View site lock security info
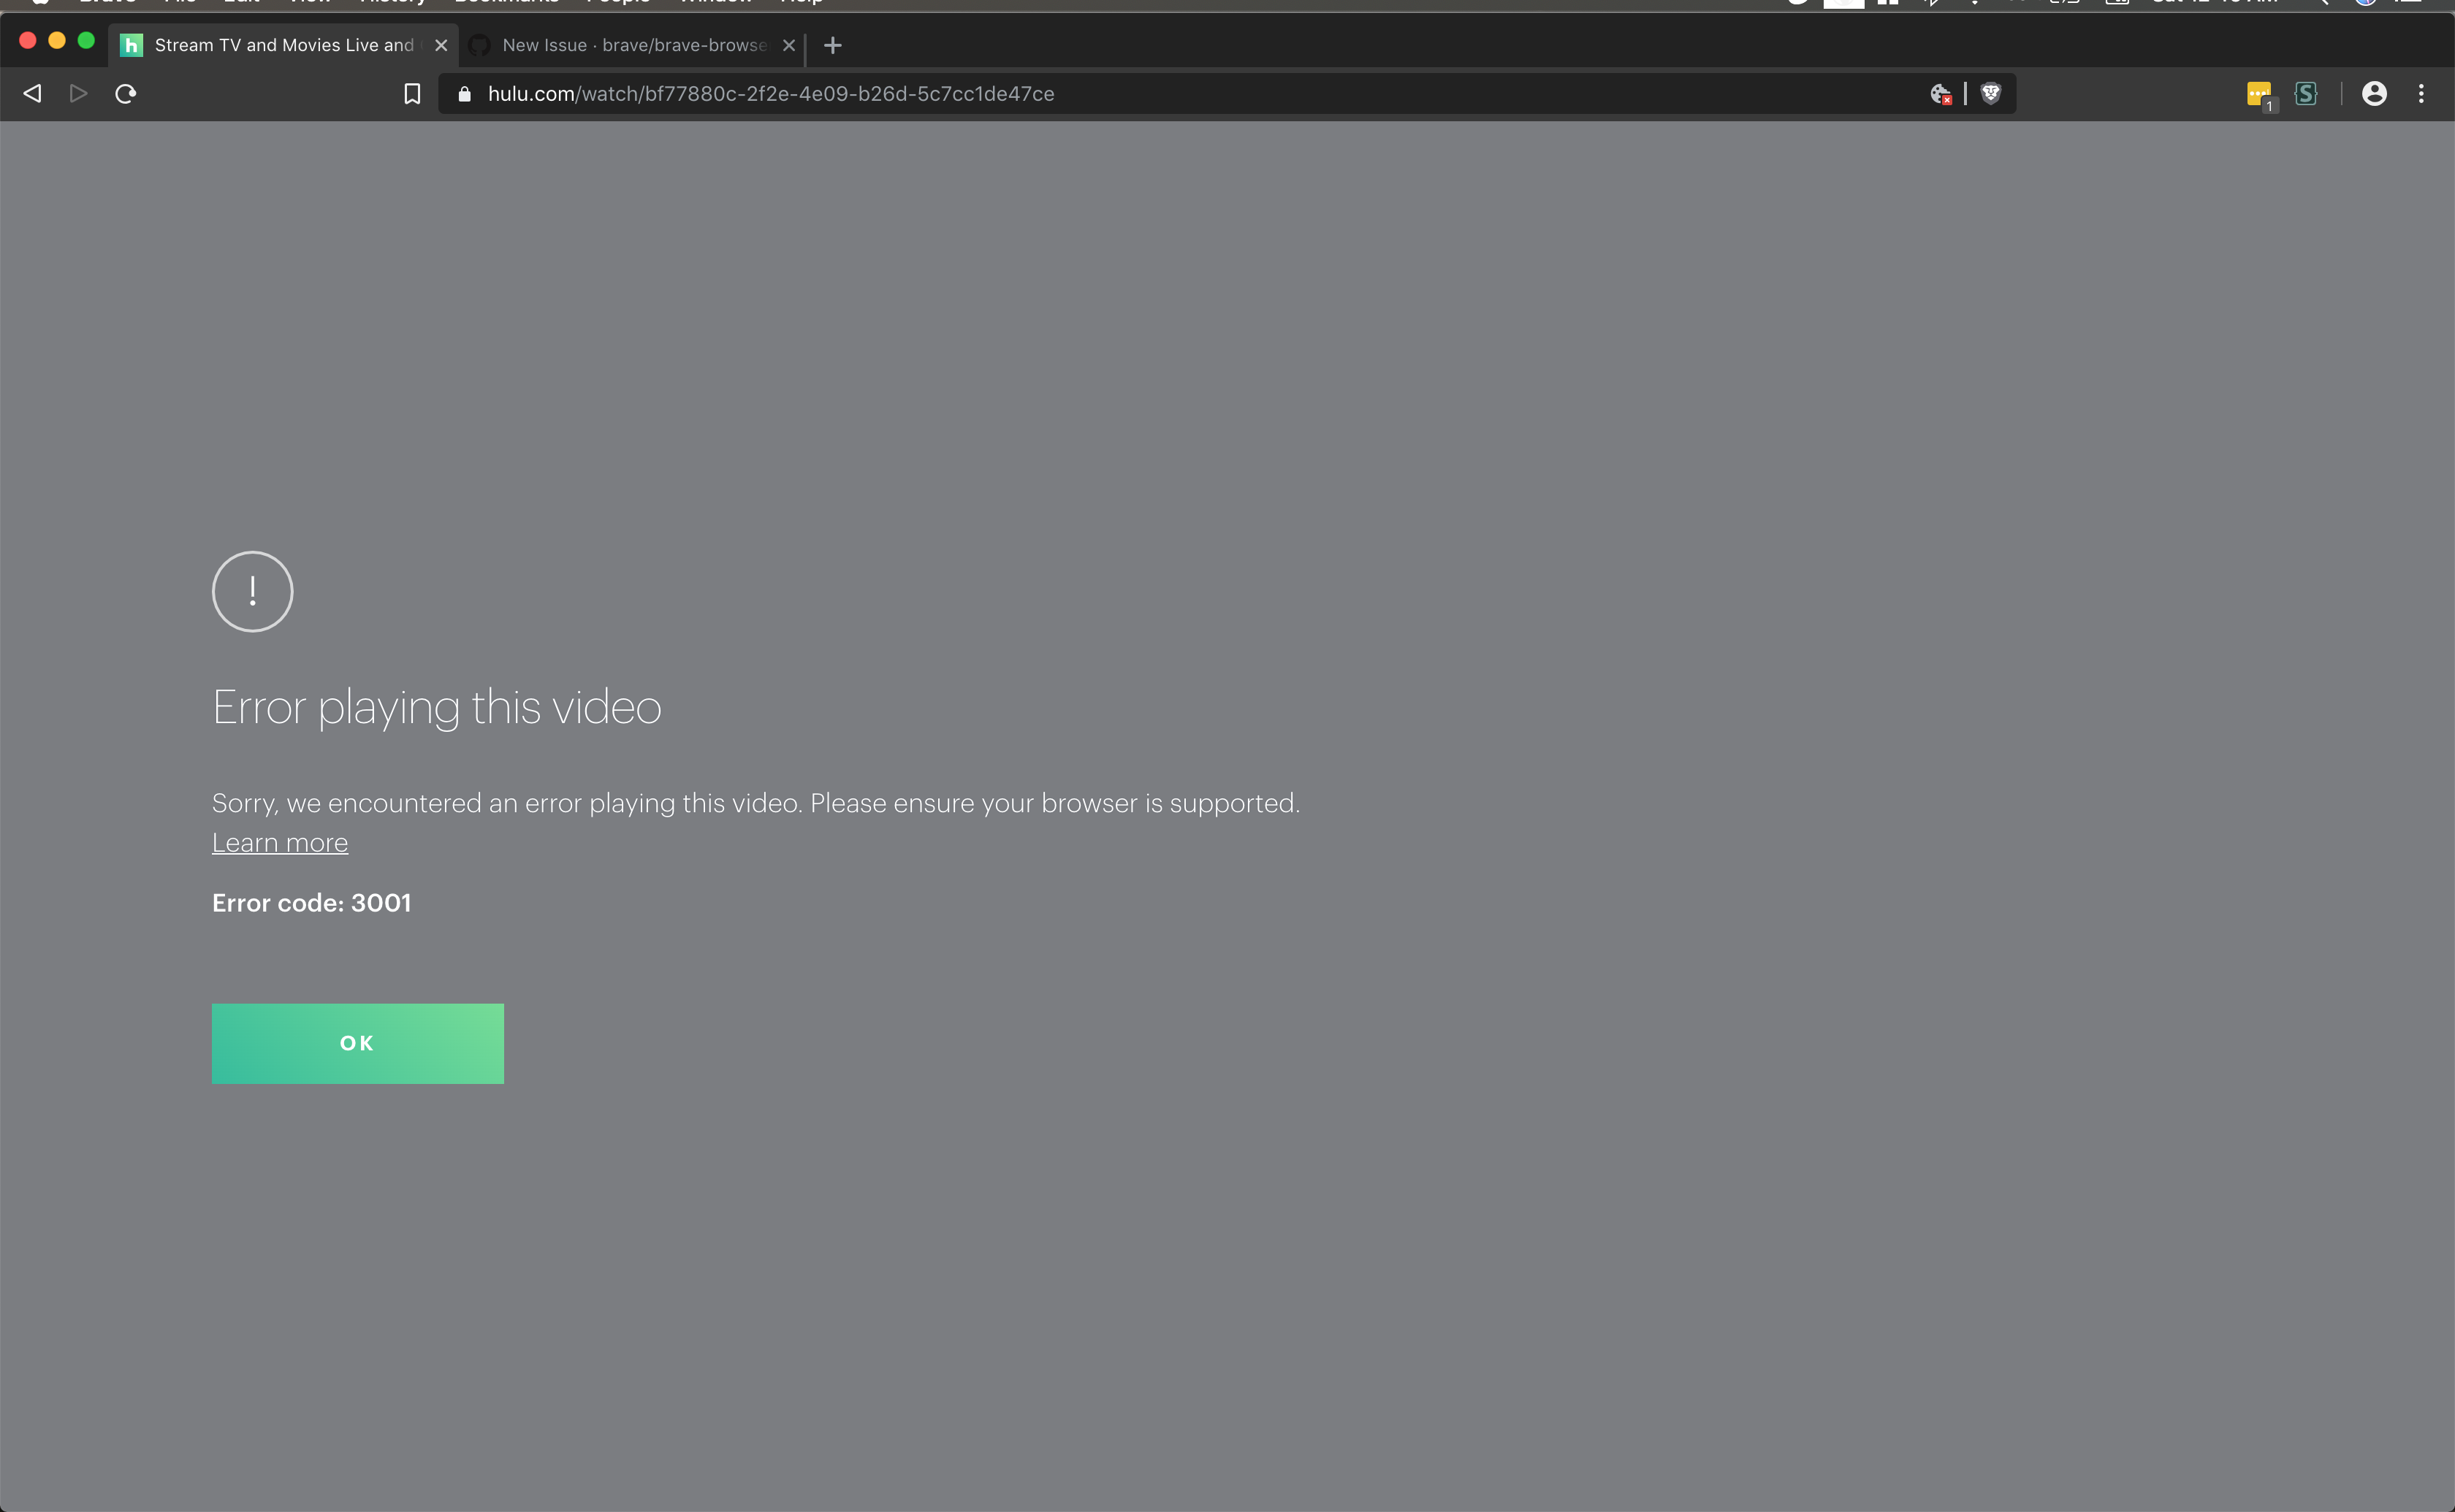Screen dimensions: 2455x1512 [x=464, y=94]
